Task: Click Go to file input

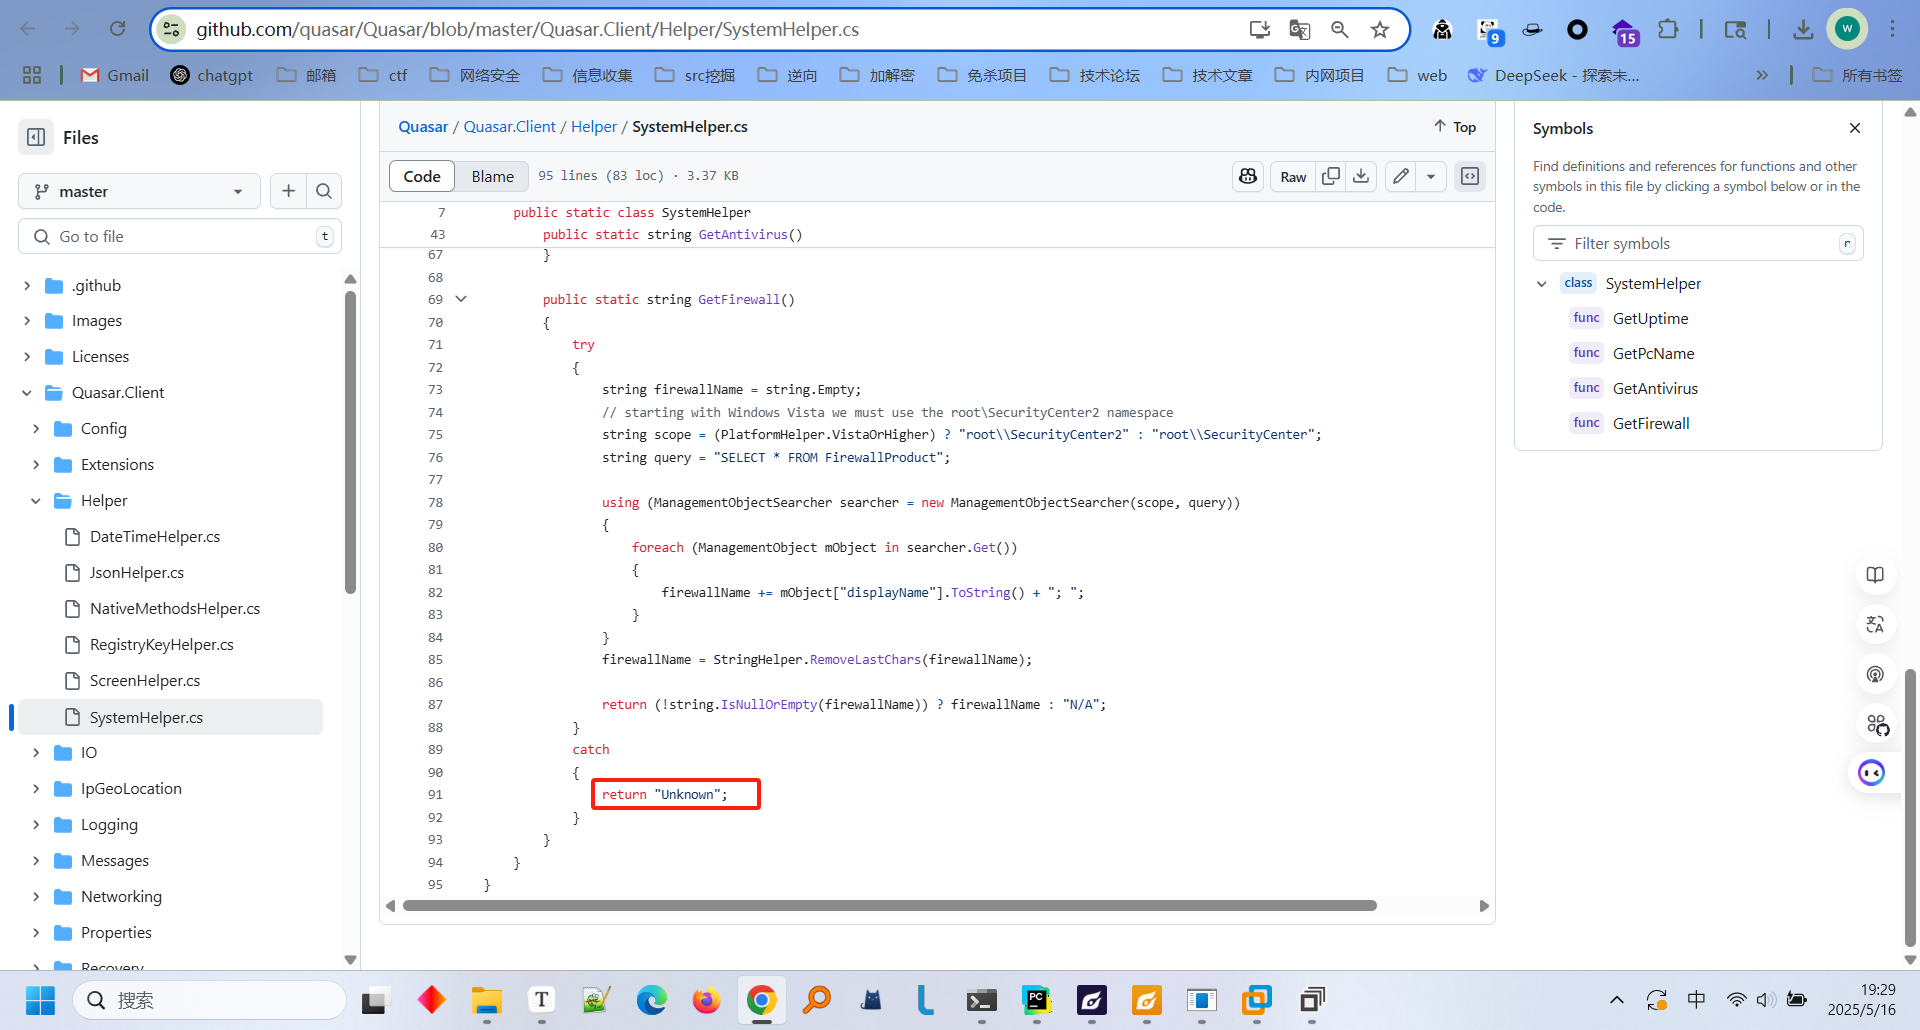Action: (180, 237)
